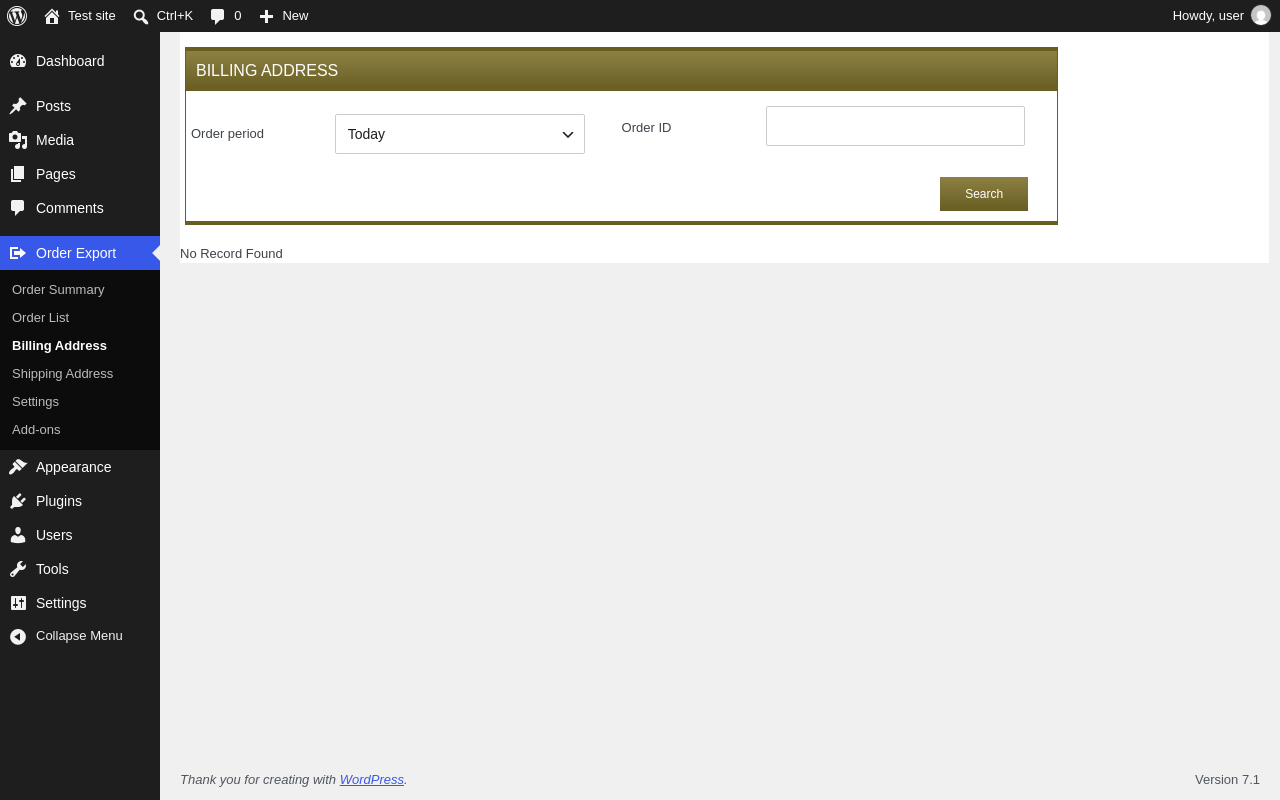1280x800 pixels.
Task: Click the Search button
Action: [x=984, y=194]
